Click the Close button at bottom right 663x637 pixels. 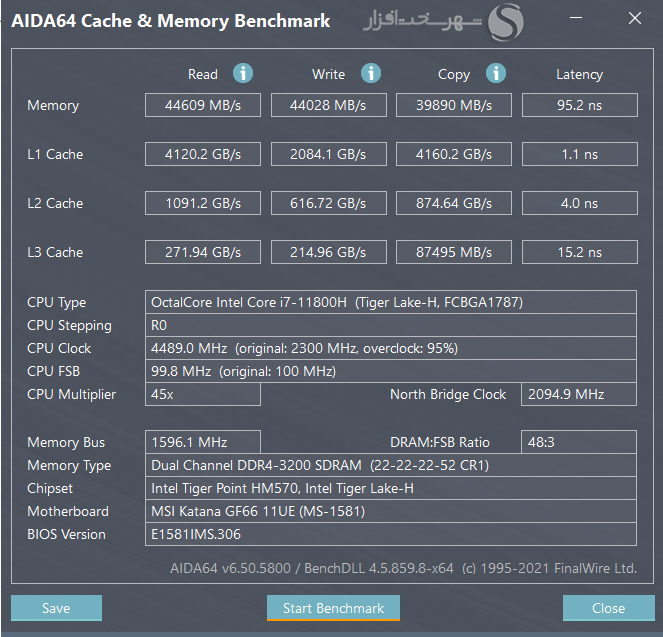pos(608,608)
